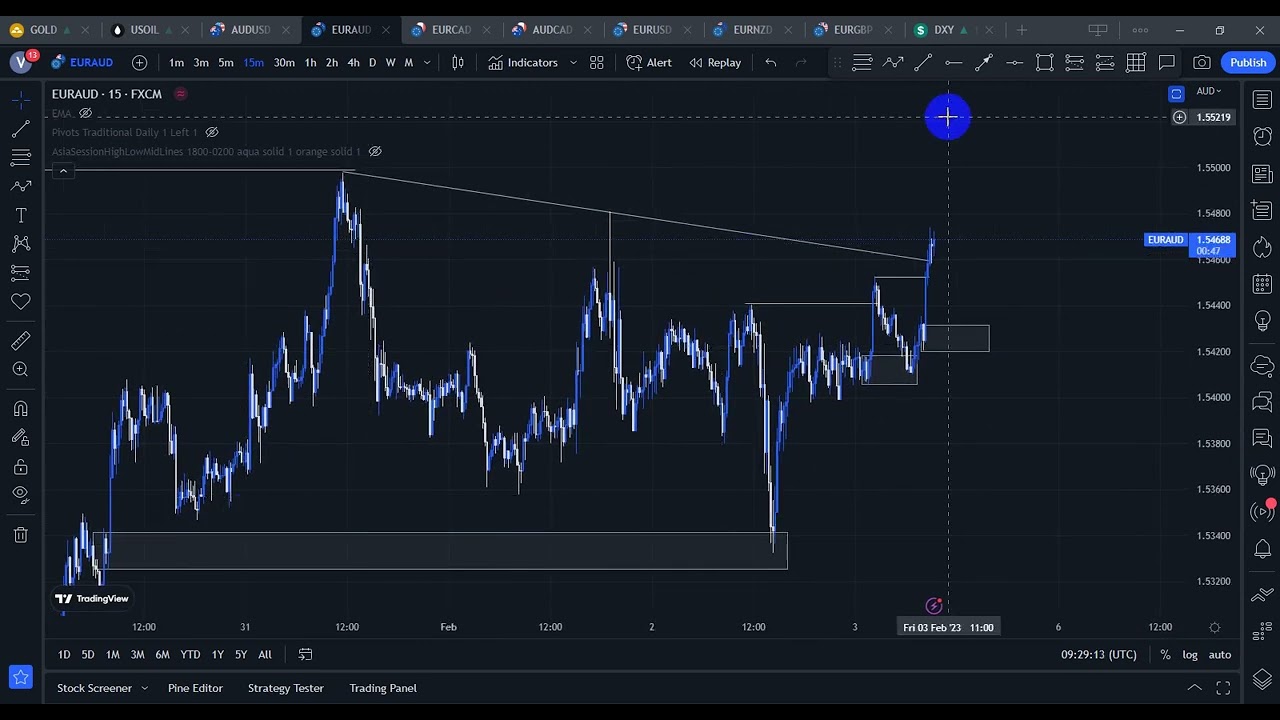Switch to the DXY tab
Viewport: 1280px width, 720px height.
pyautogui.click(x=944, y=30)
